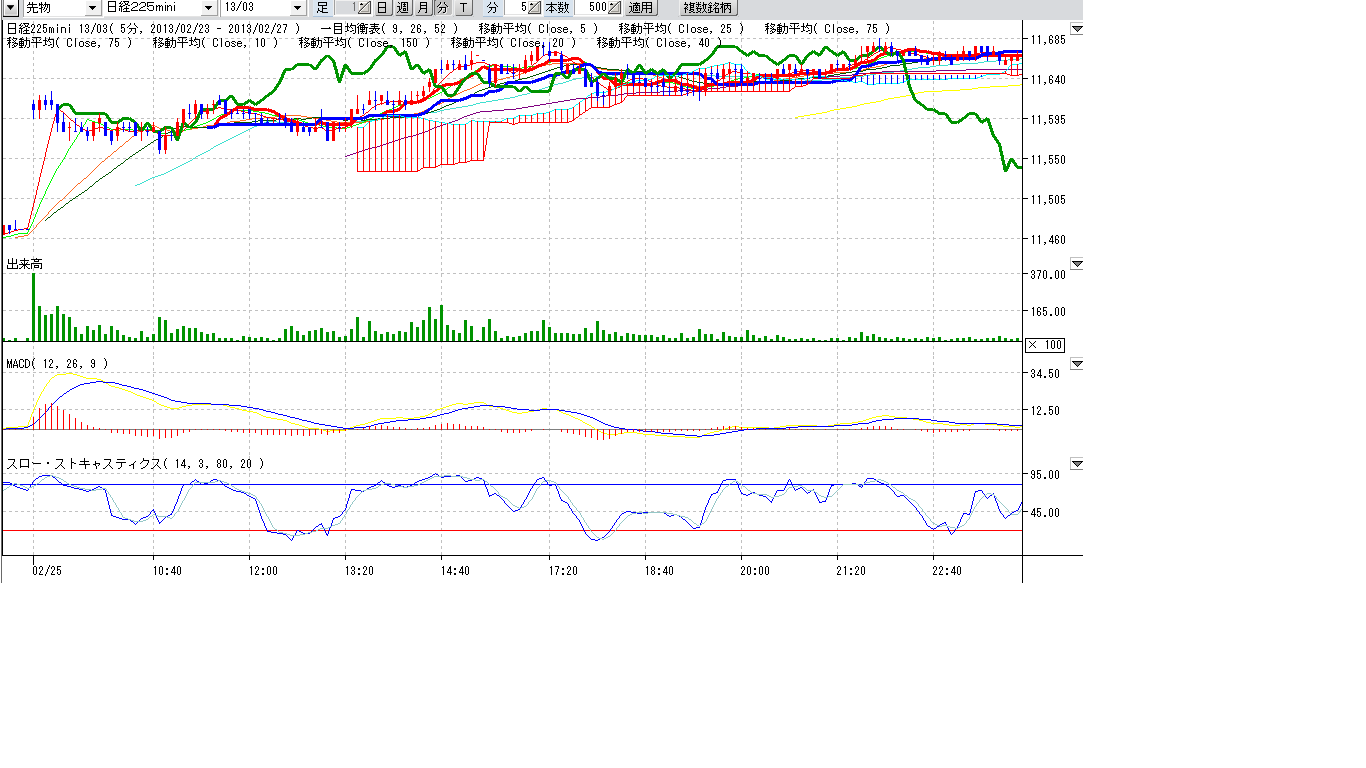Open the slow stochastics panel menu arrow
This screenshot has height=768, width=1366.
tap(1077, 464)
